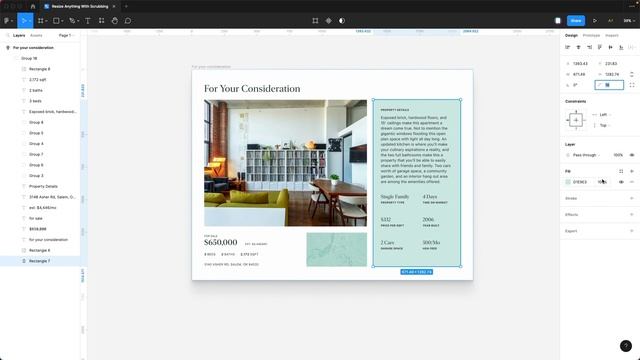Align selection horizontal centers
The image size is (640, 360).
tap(578, 47)
